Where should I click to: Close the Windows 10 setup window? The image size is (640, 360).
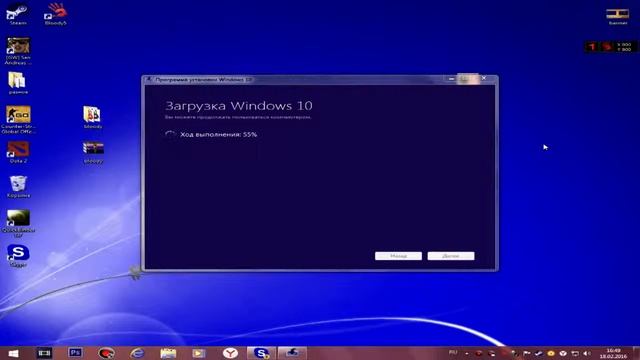pyautogui.click(x=484, y=78)
